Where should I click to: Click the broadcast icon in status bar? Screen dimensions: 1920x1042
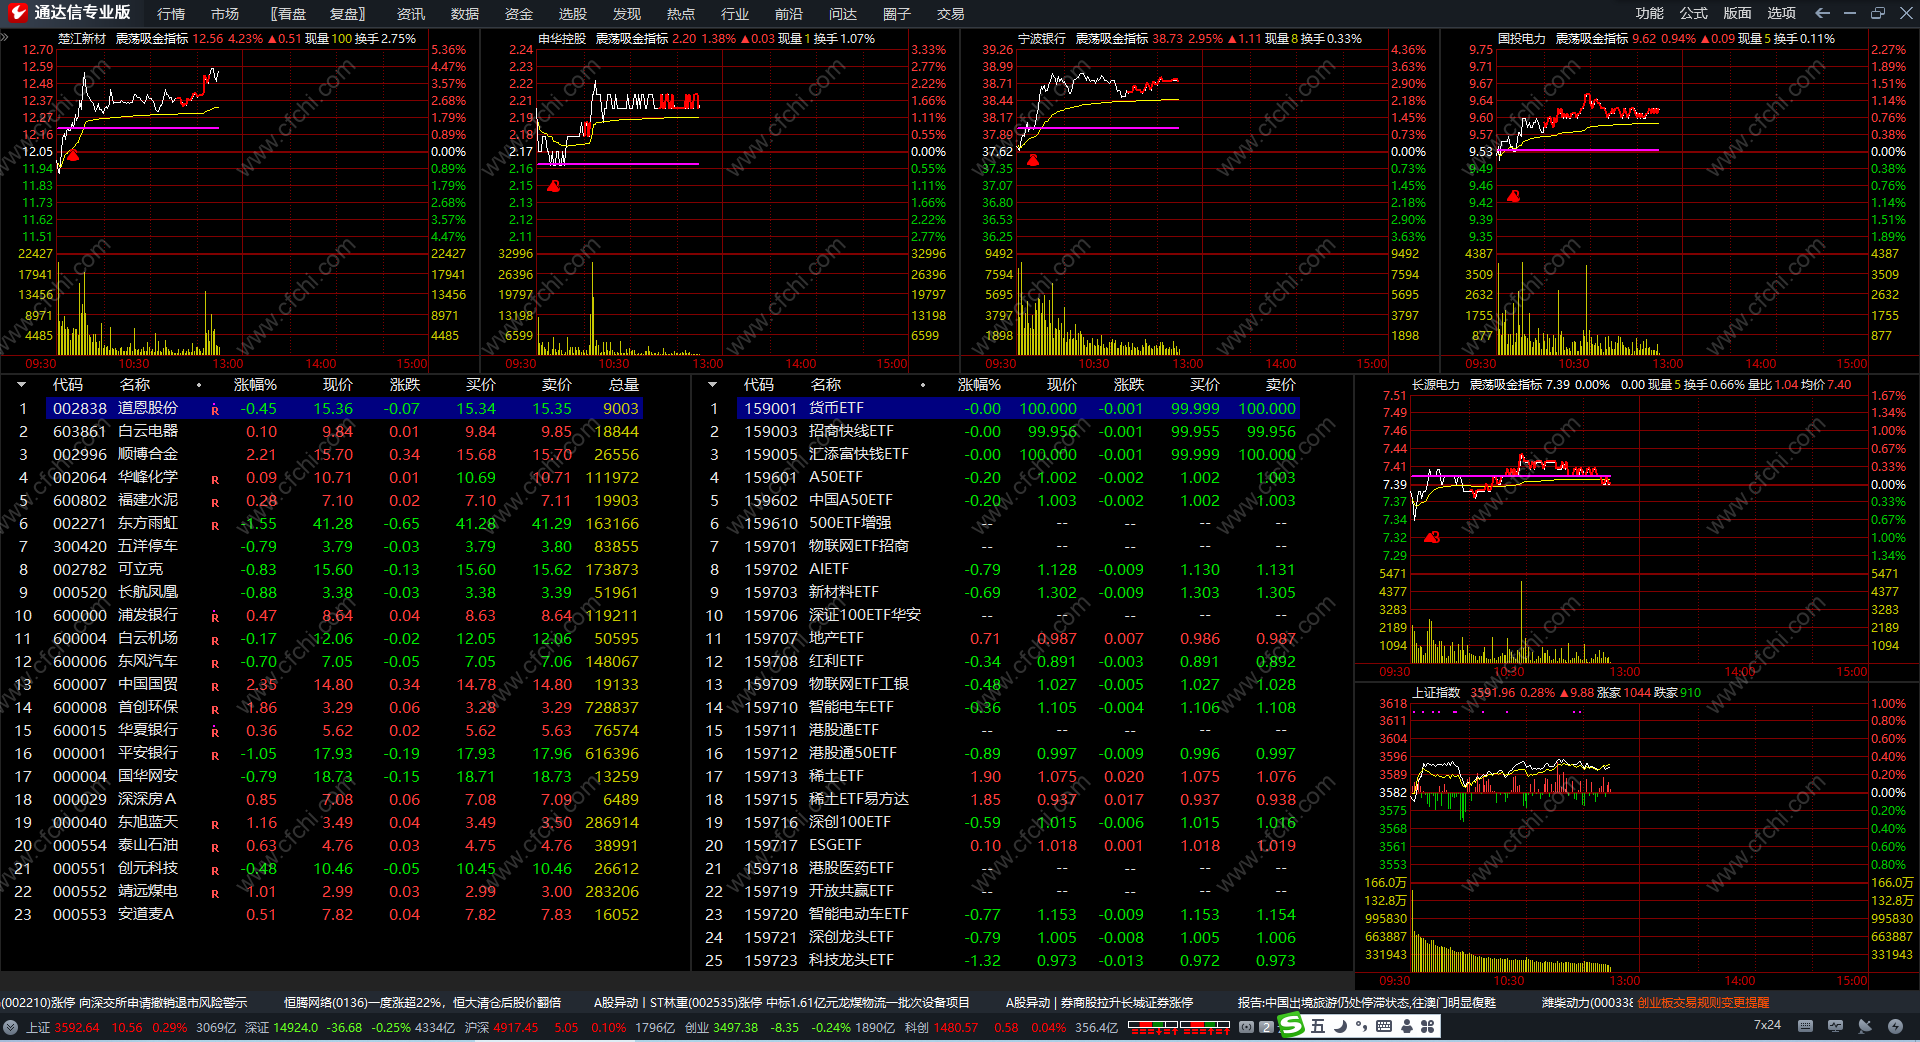click(x=1246, y=1027)
